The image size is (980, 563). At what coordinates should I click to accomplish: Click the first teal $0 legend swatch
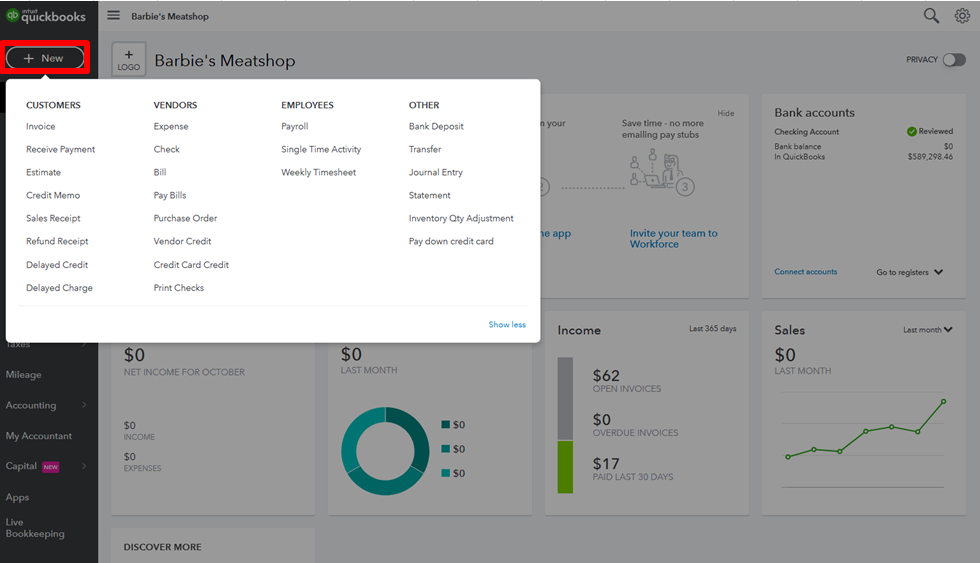(446, 425)
